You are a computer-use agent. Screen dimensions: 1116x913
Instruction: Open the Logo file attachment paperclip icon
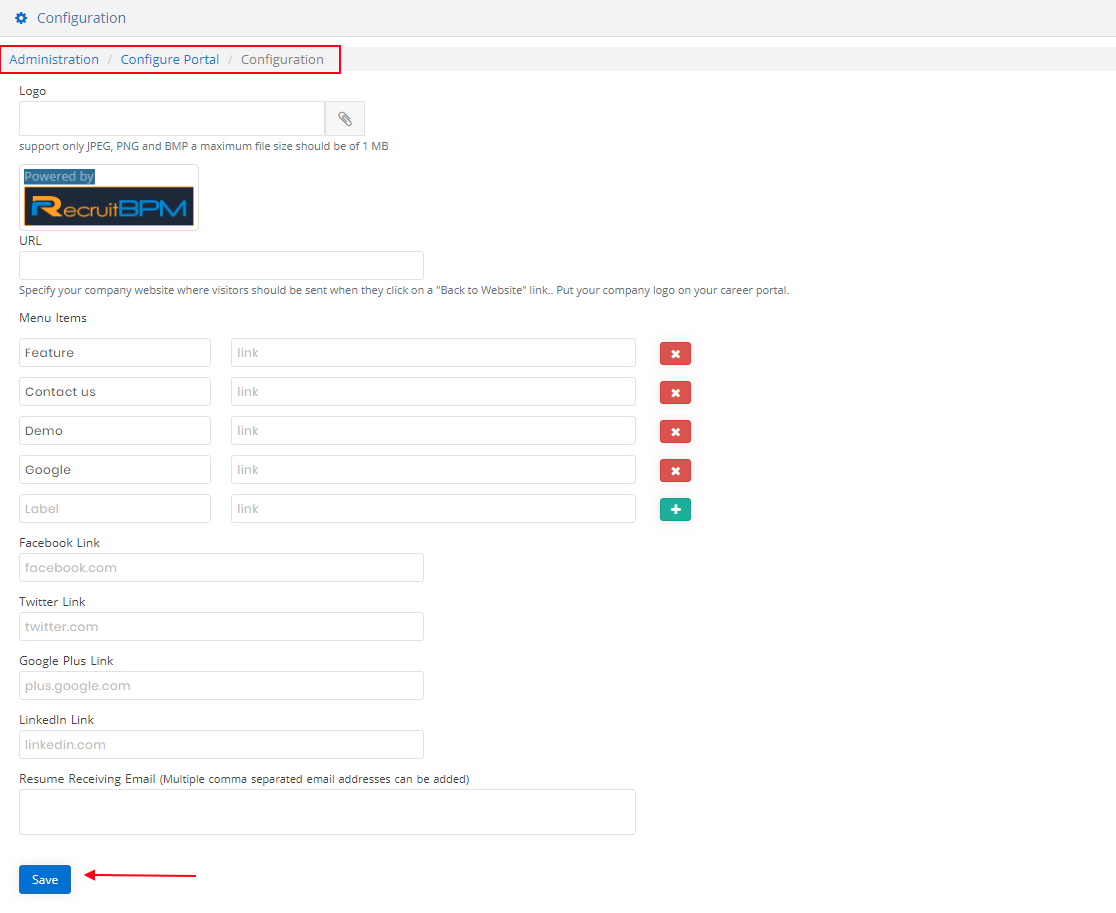[344, 118]
